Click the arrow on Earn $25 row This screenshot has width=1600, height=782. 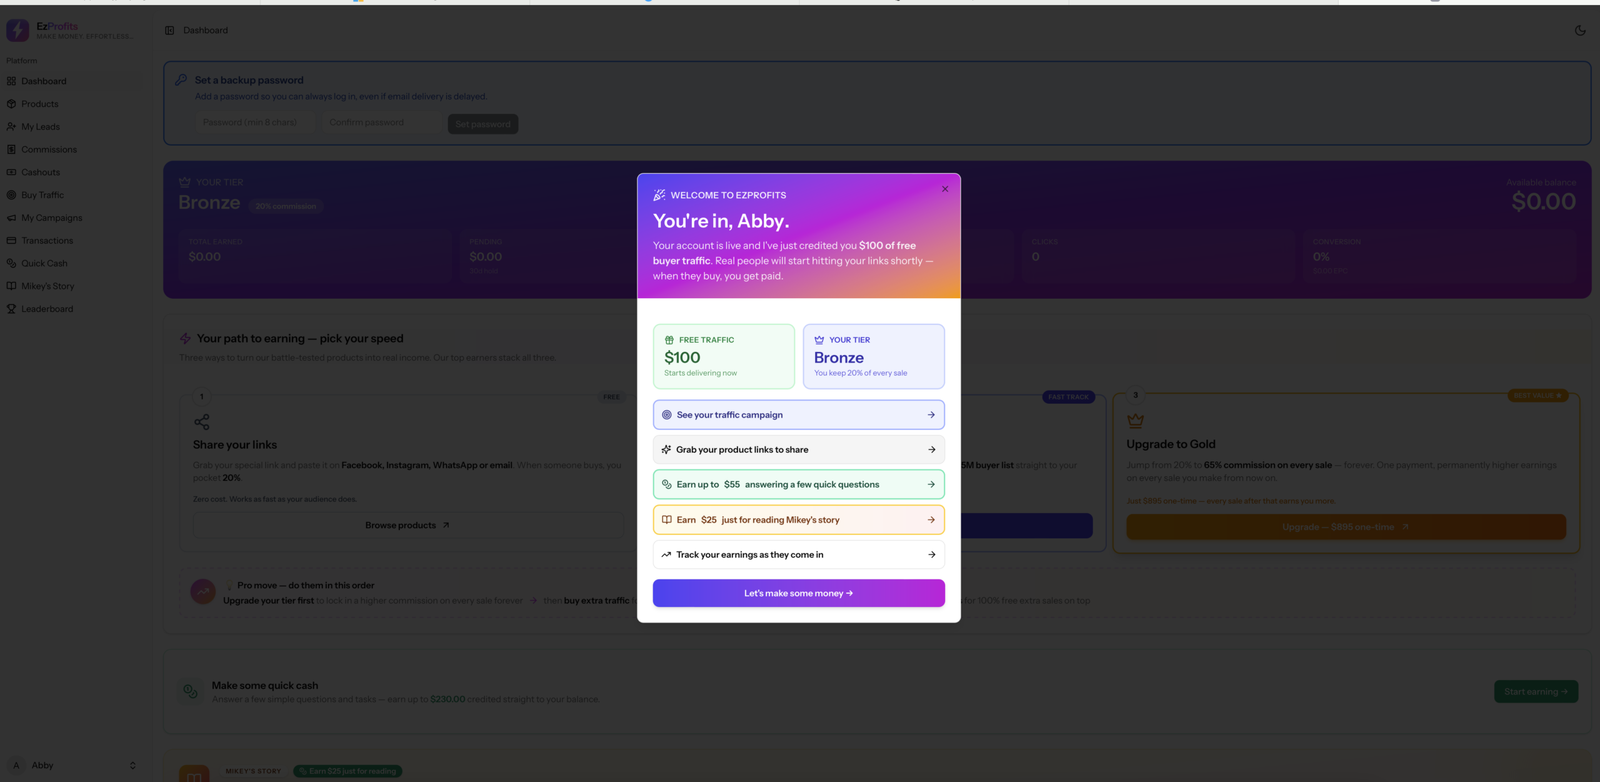(931, 520)
